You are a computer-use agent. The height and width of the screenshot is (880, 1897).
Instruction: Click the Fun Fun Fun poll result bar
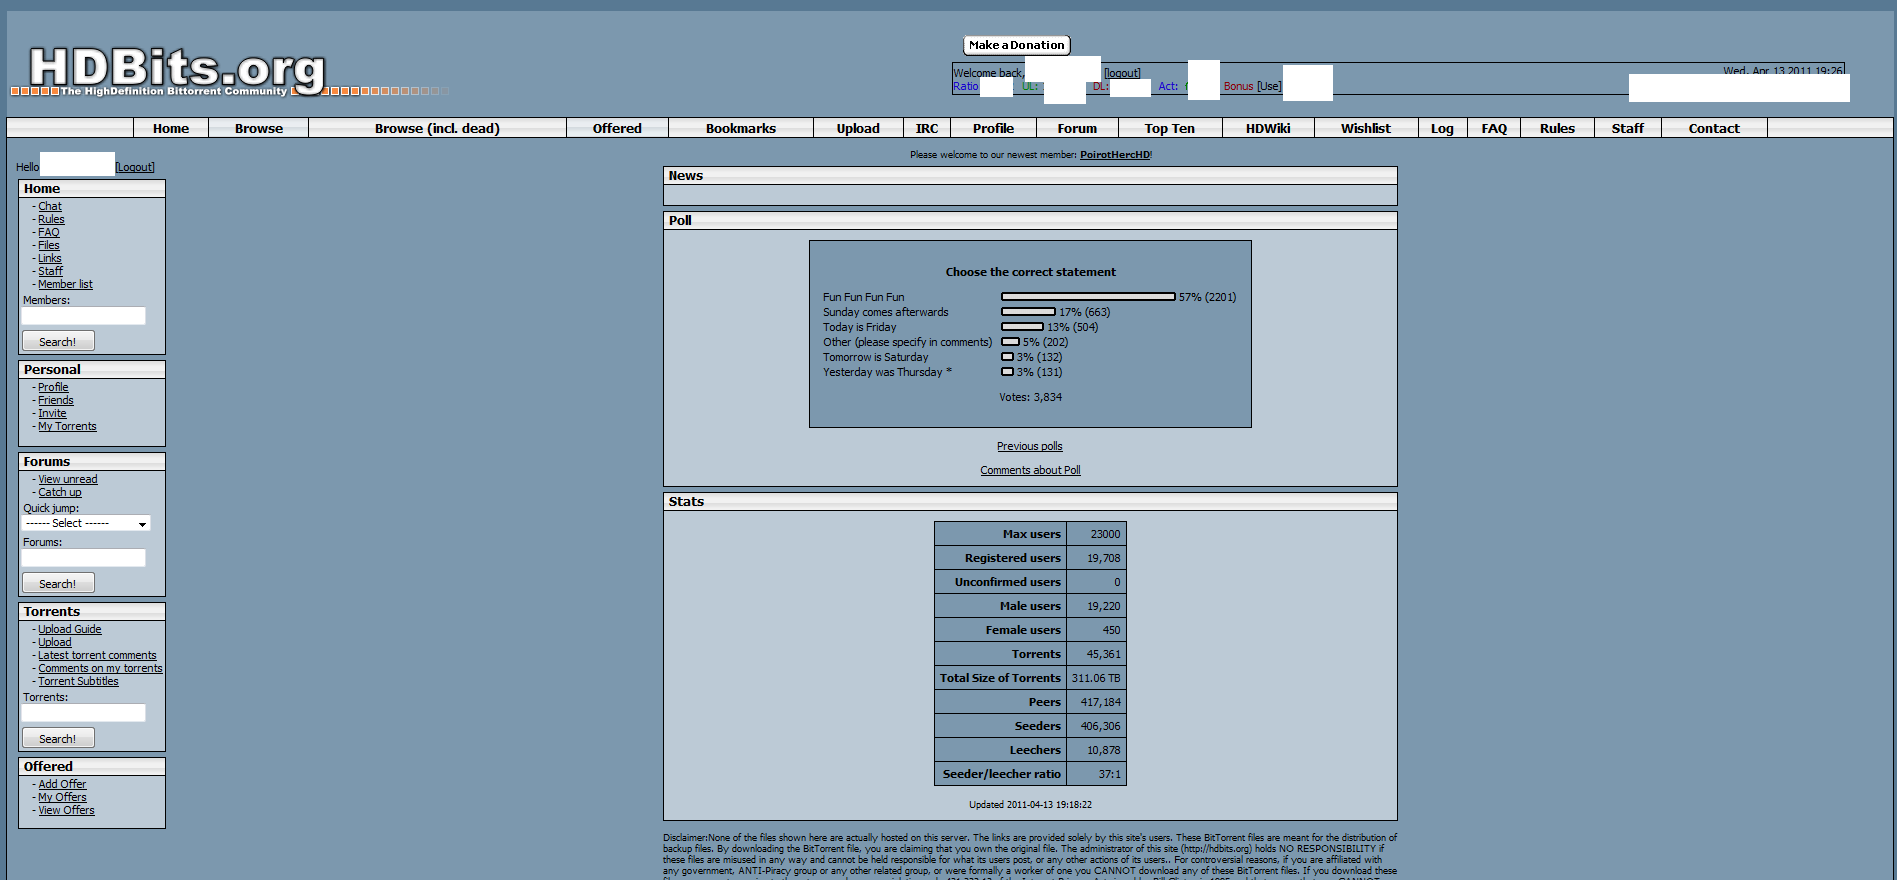click(x=1088, y=297)
